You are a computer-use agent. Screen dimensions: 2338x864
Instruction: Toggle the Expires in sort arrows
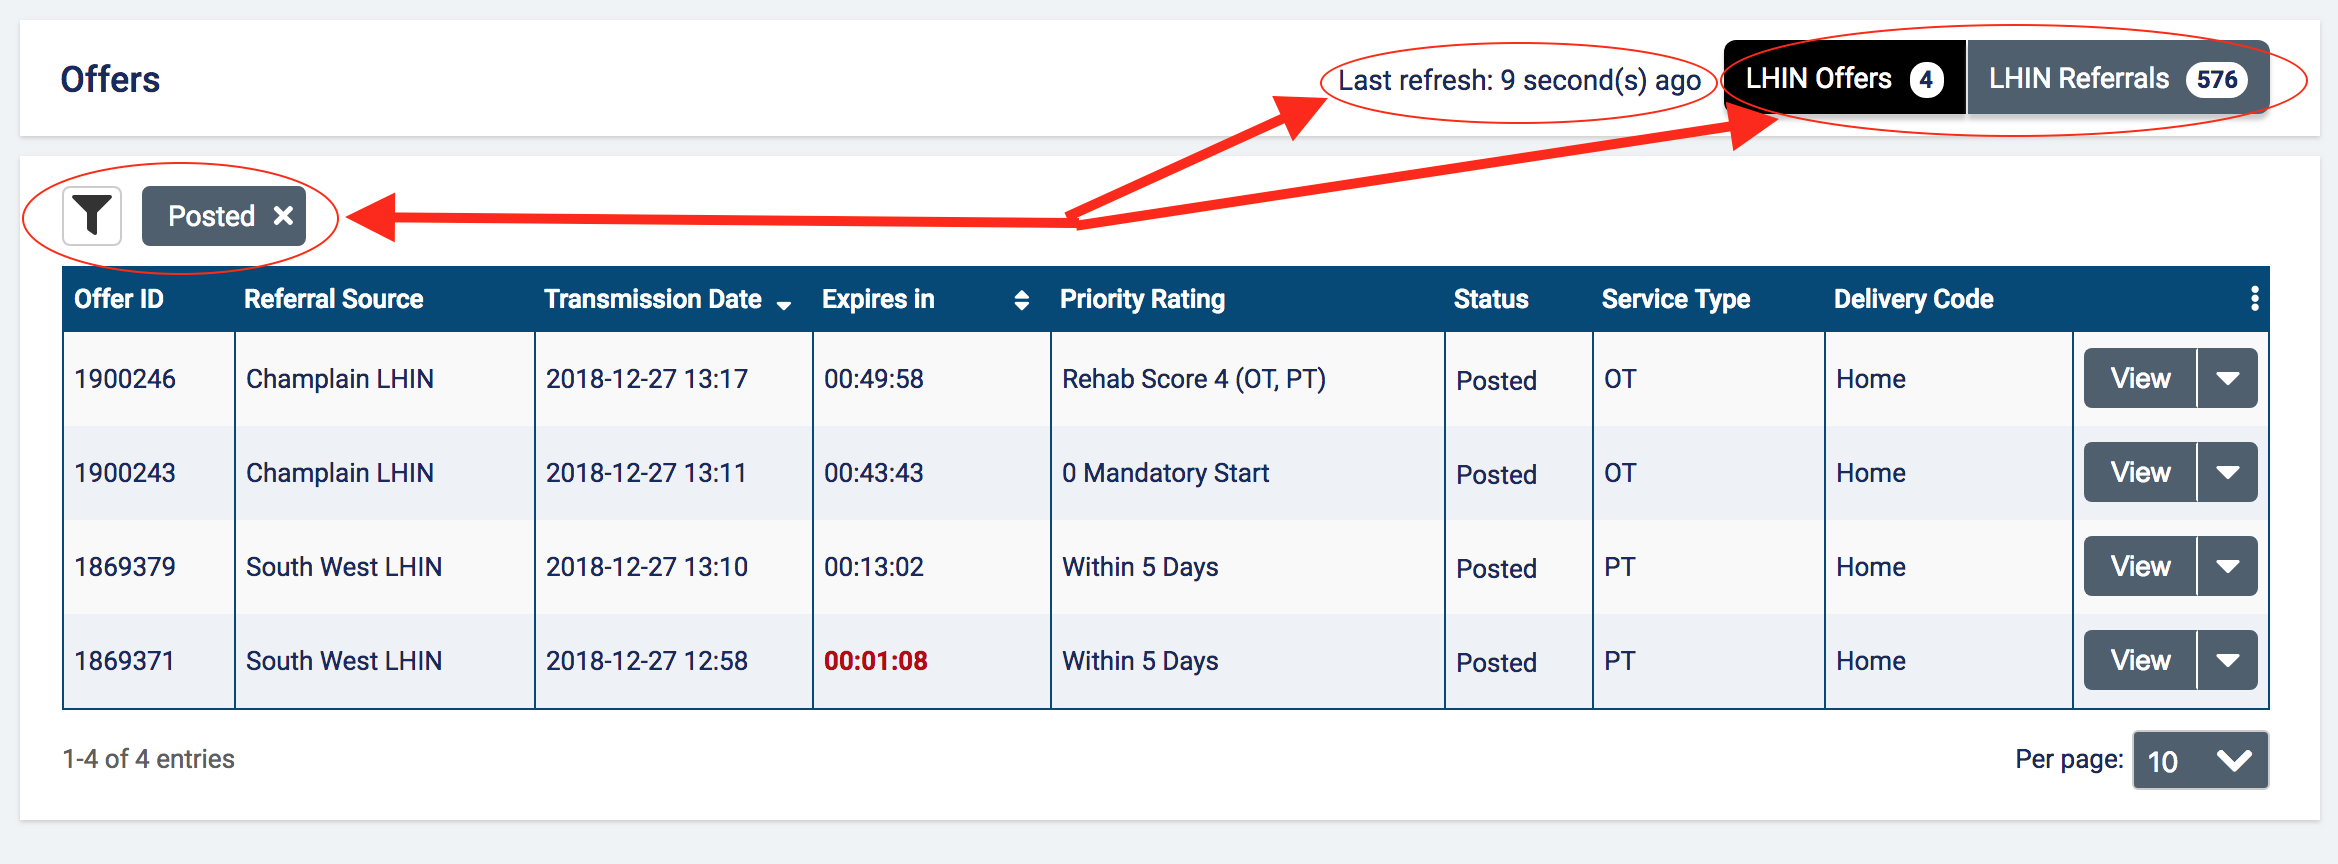click(1021, 300)
